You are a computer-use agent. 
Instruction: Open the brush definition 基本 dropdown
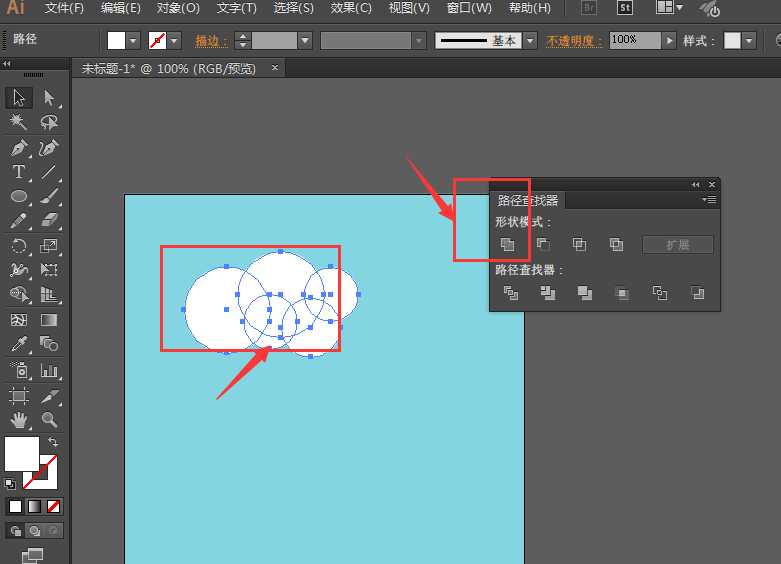(x=530, y=41)
